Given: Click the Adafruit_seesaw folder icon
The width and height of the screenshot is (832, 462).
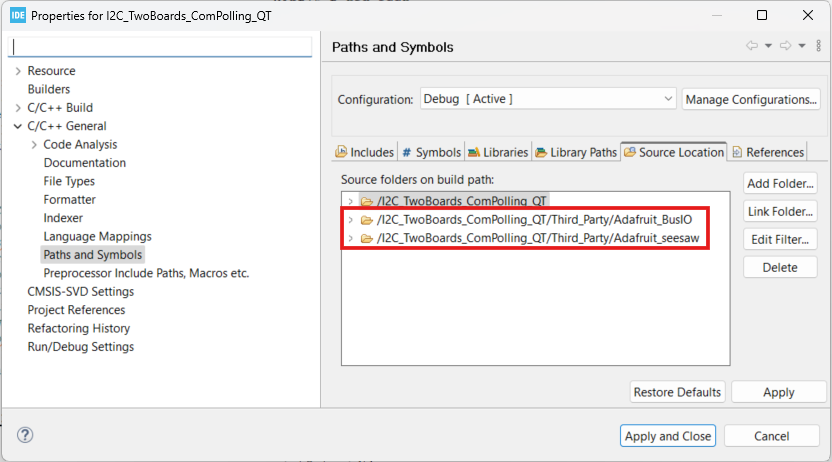Looking at the screenshot, I should click(x=367, y=238).
